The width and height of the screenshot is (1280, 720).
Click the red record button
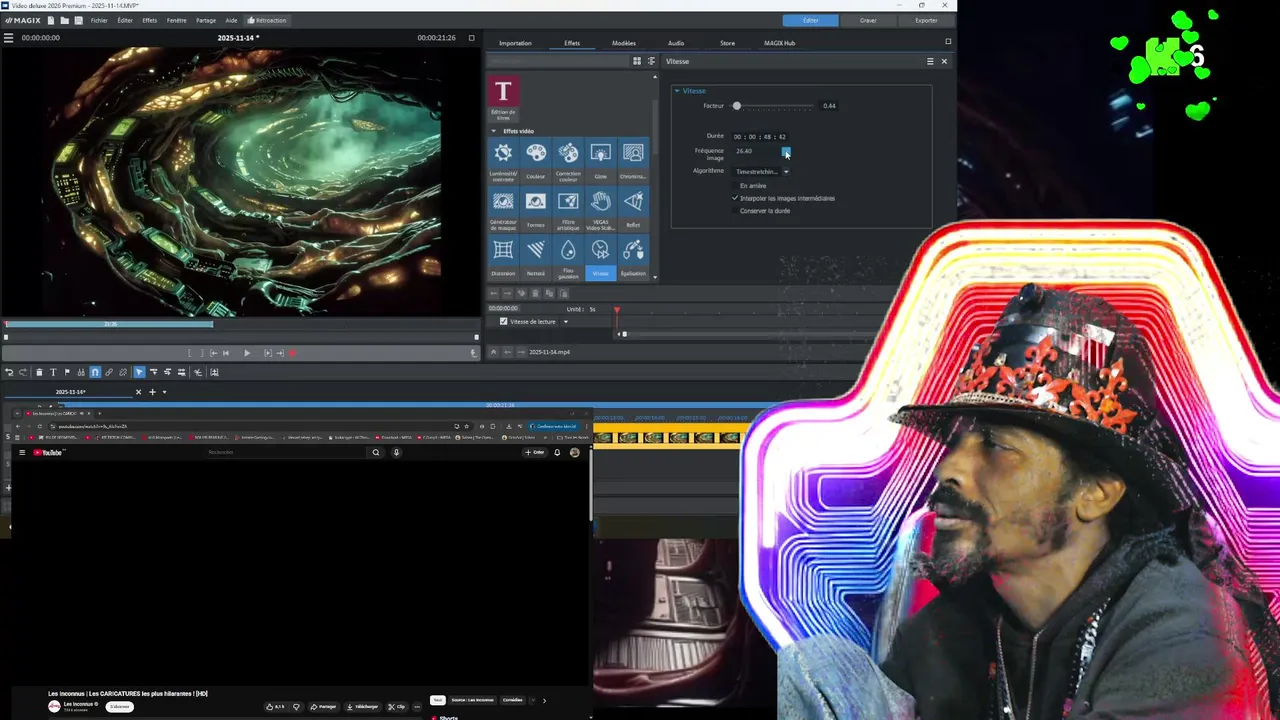click(293, 353)
